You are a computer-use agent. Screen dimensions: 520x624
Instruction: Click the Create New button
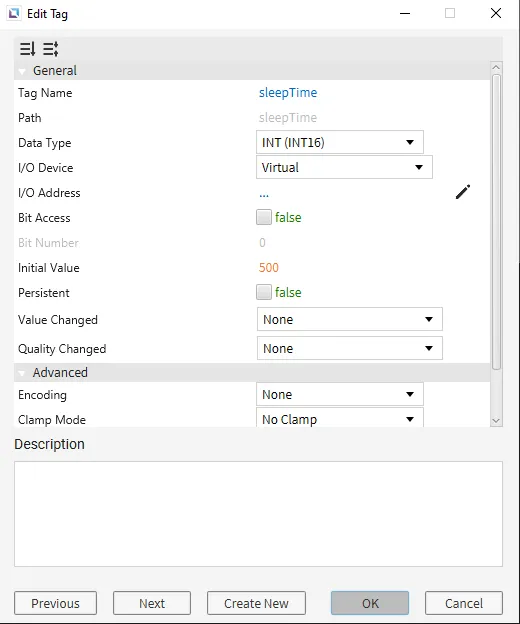pyautogui.click(x=256, y=603)
